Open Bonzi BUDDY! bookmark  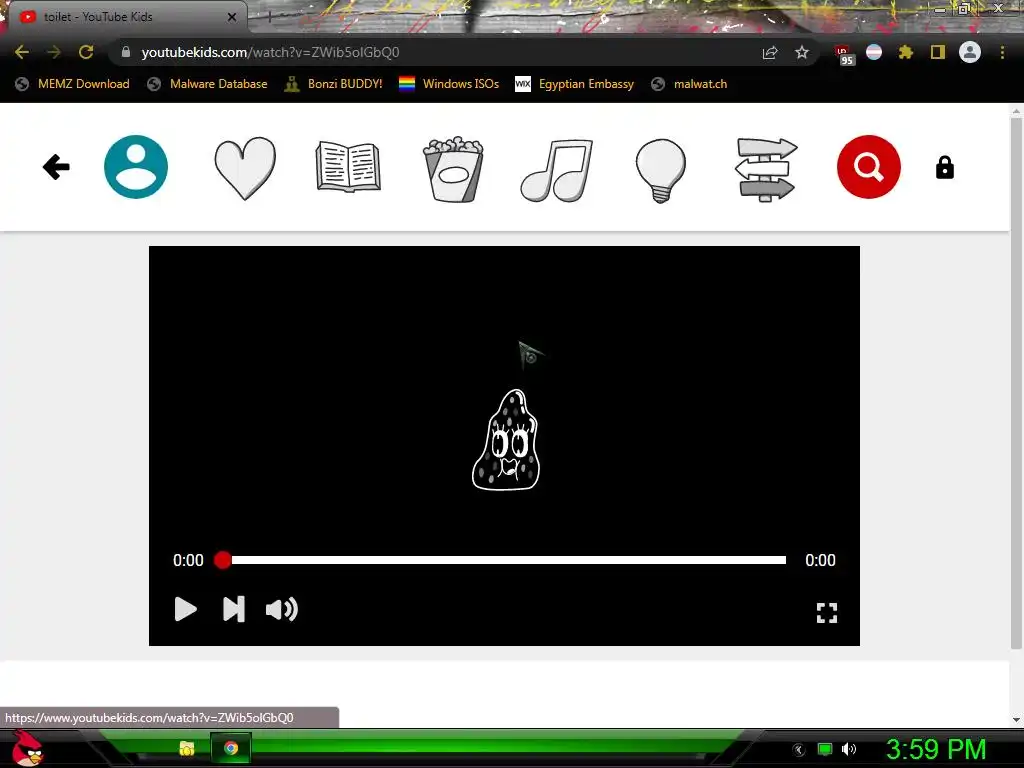(334, 84)
